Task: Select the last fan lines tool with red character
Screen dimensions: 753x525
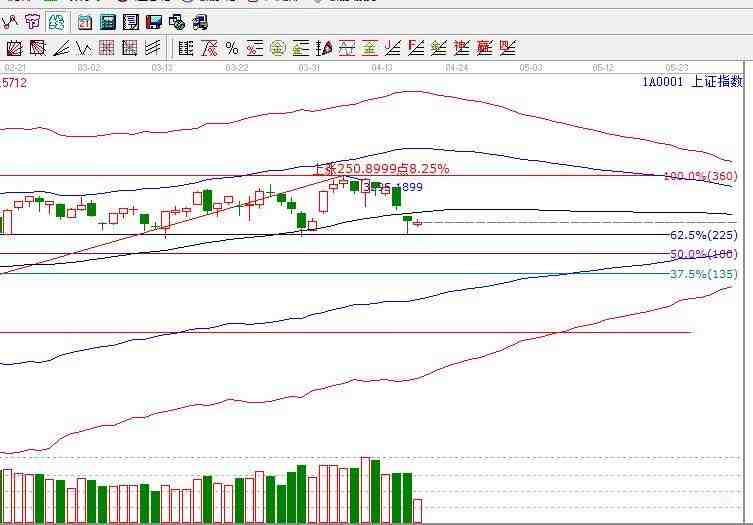Action: point(508,48)
